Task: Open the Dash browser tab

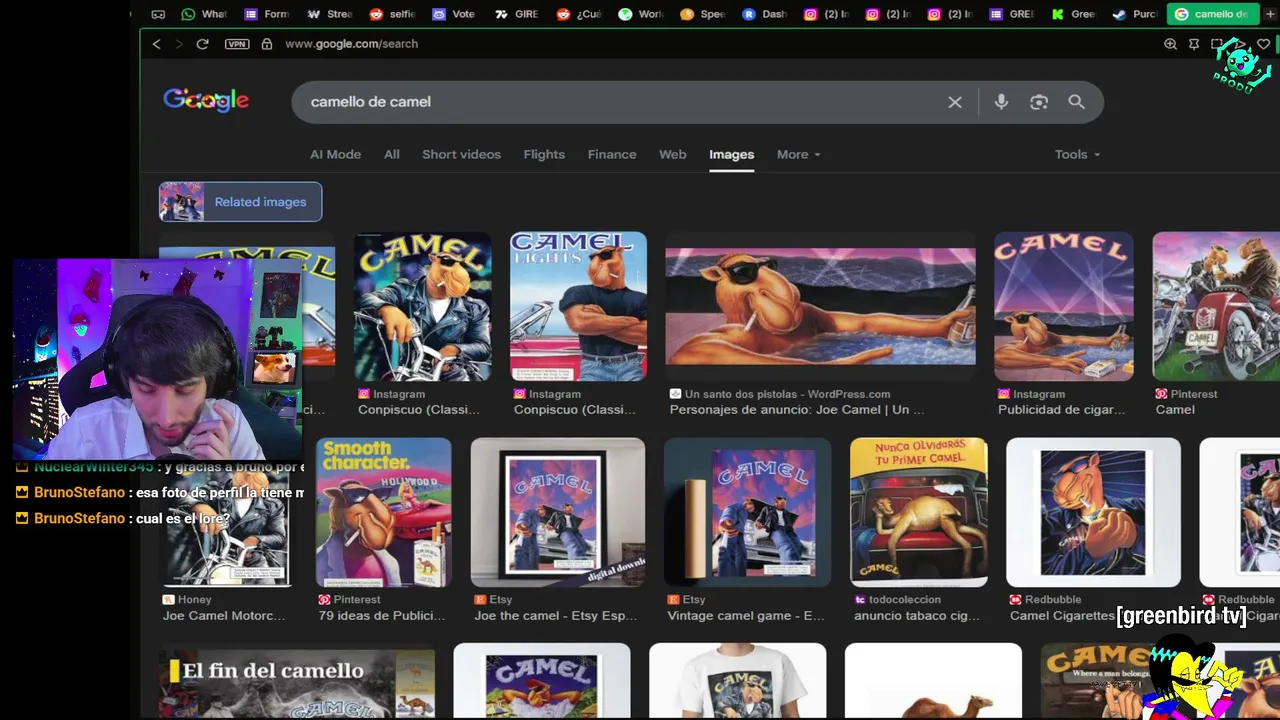Action: [x=764, y=14]
